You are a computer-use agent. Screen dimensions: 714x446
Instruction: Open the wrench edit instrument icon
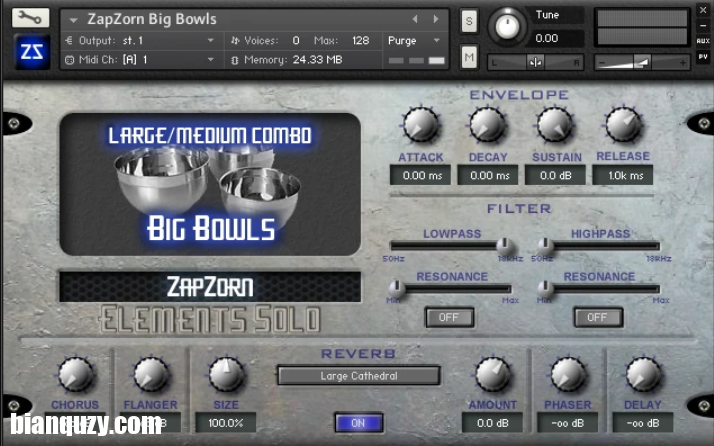pyautogui.click(x=31, y=18)
